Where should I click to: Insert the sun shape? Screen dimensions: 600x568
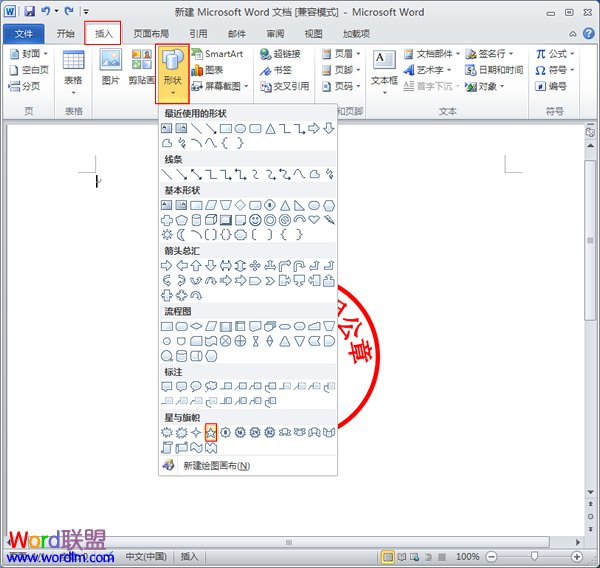pos(167,234)
